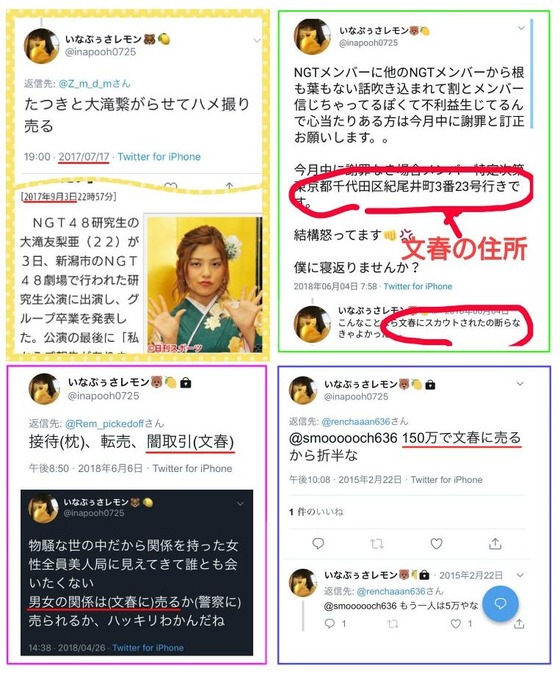Tap the share icon under 150万 tweet
Screen dimensions: 560x679
[495, 543]
